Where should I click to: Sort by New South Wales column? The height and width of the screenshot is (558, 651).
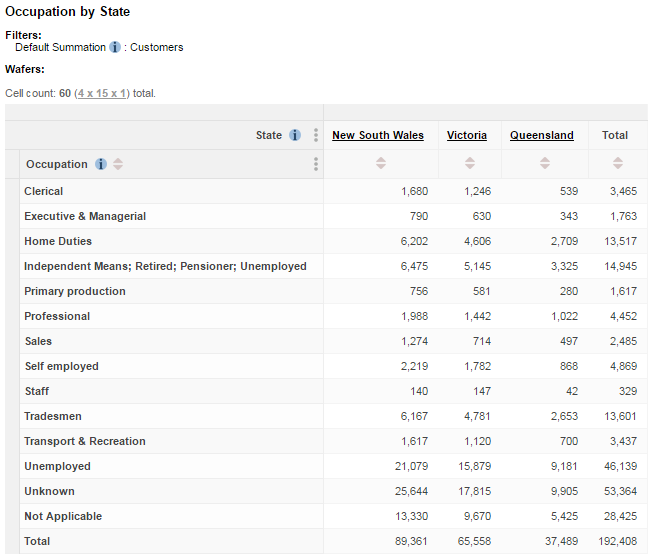380,164
